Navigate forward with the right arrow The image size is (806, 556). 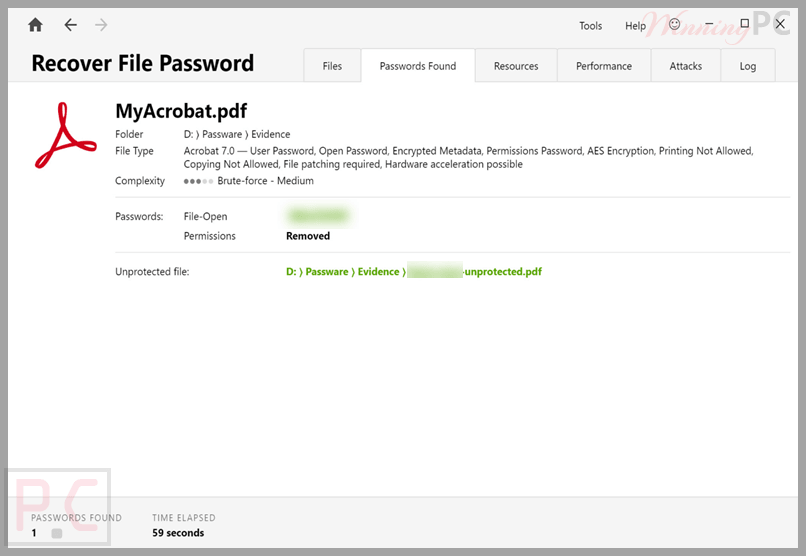click(x=101, y=25)
